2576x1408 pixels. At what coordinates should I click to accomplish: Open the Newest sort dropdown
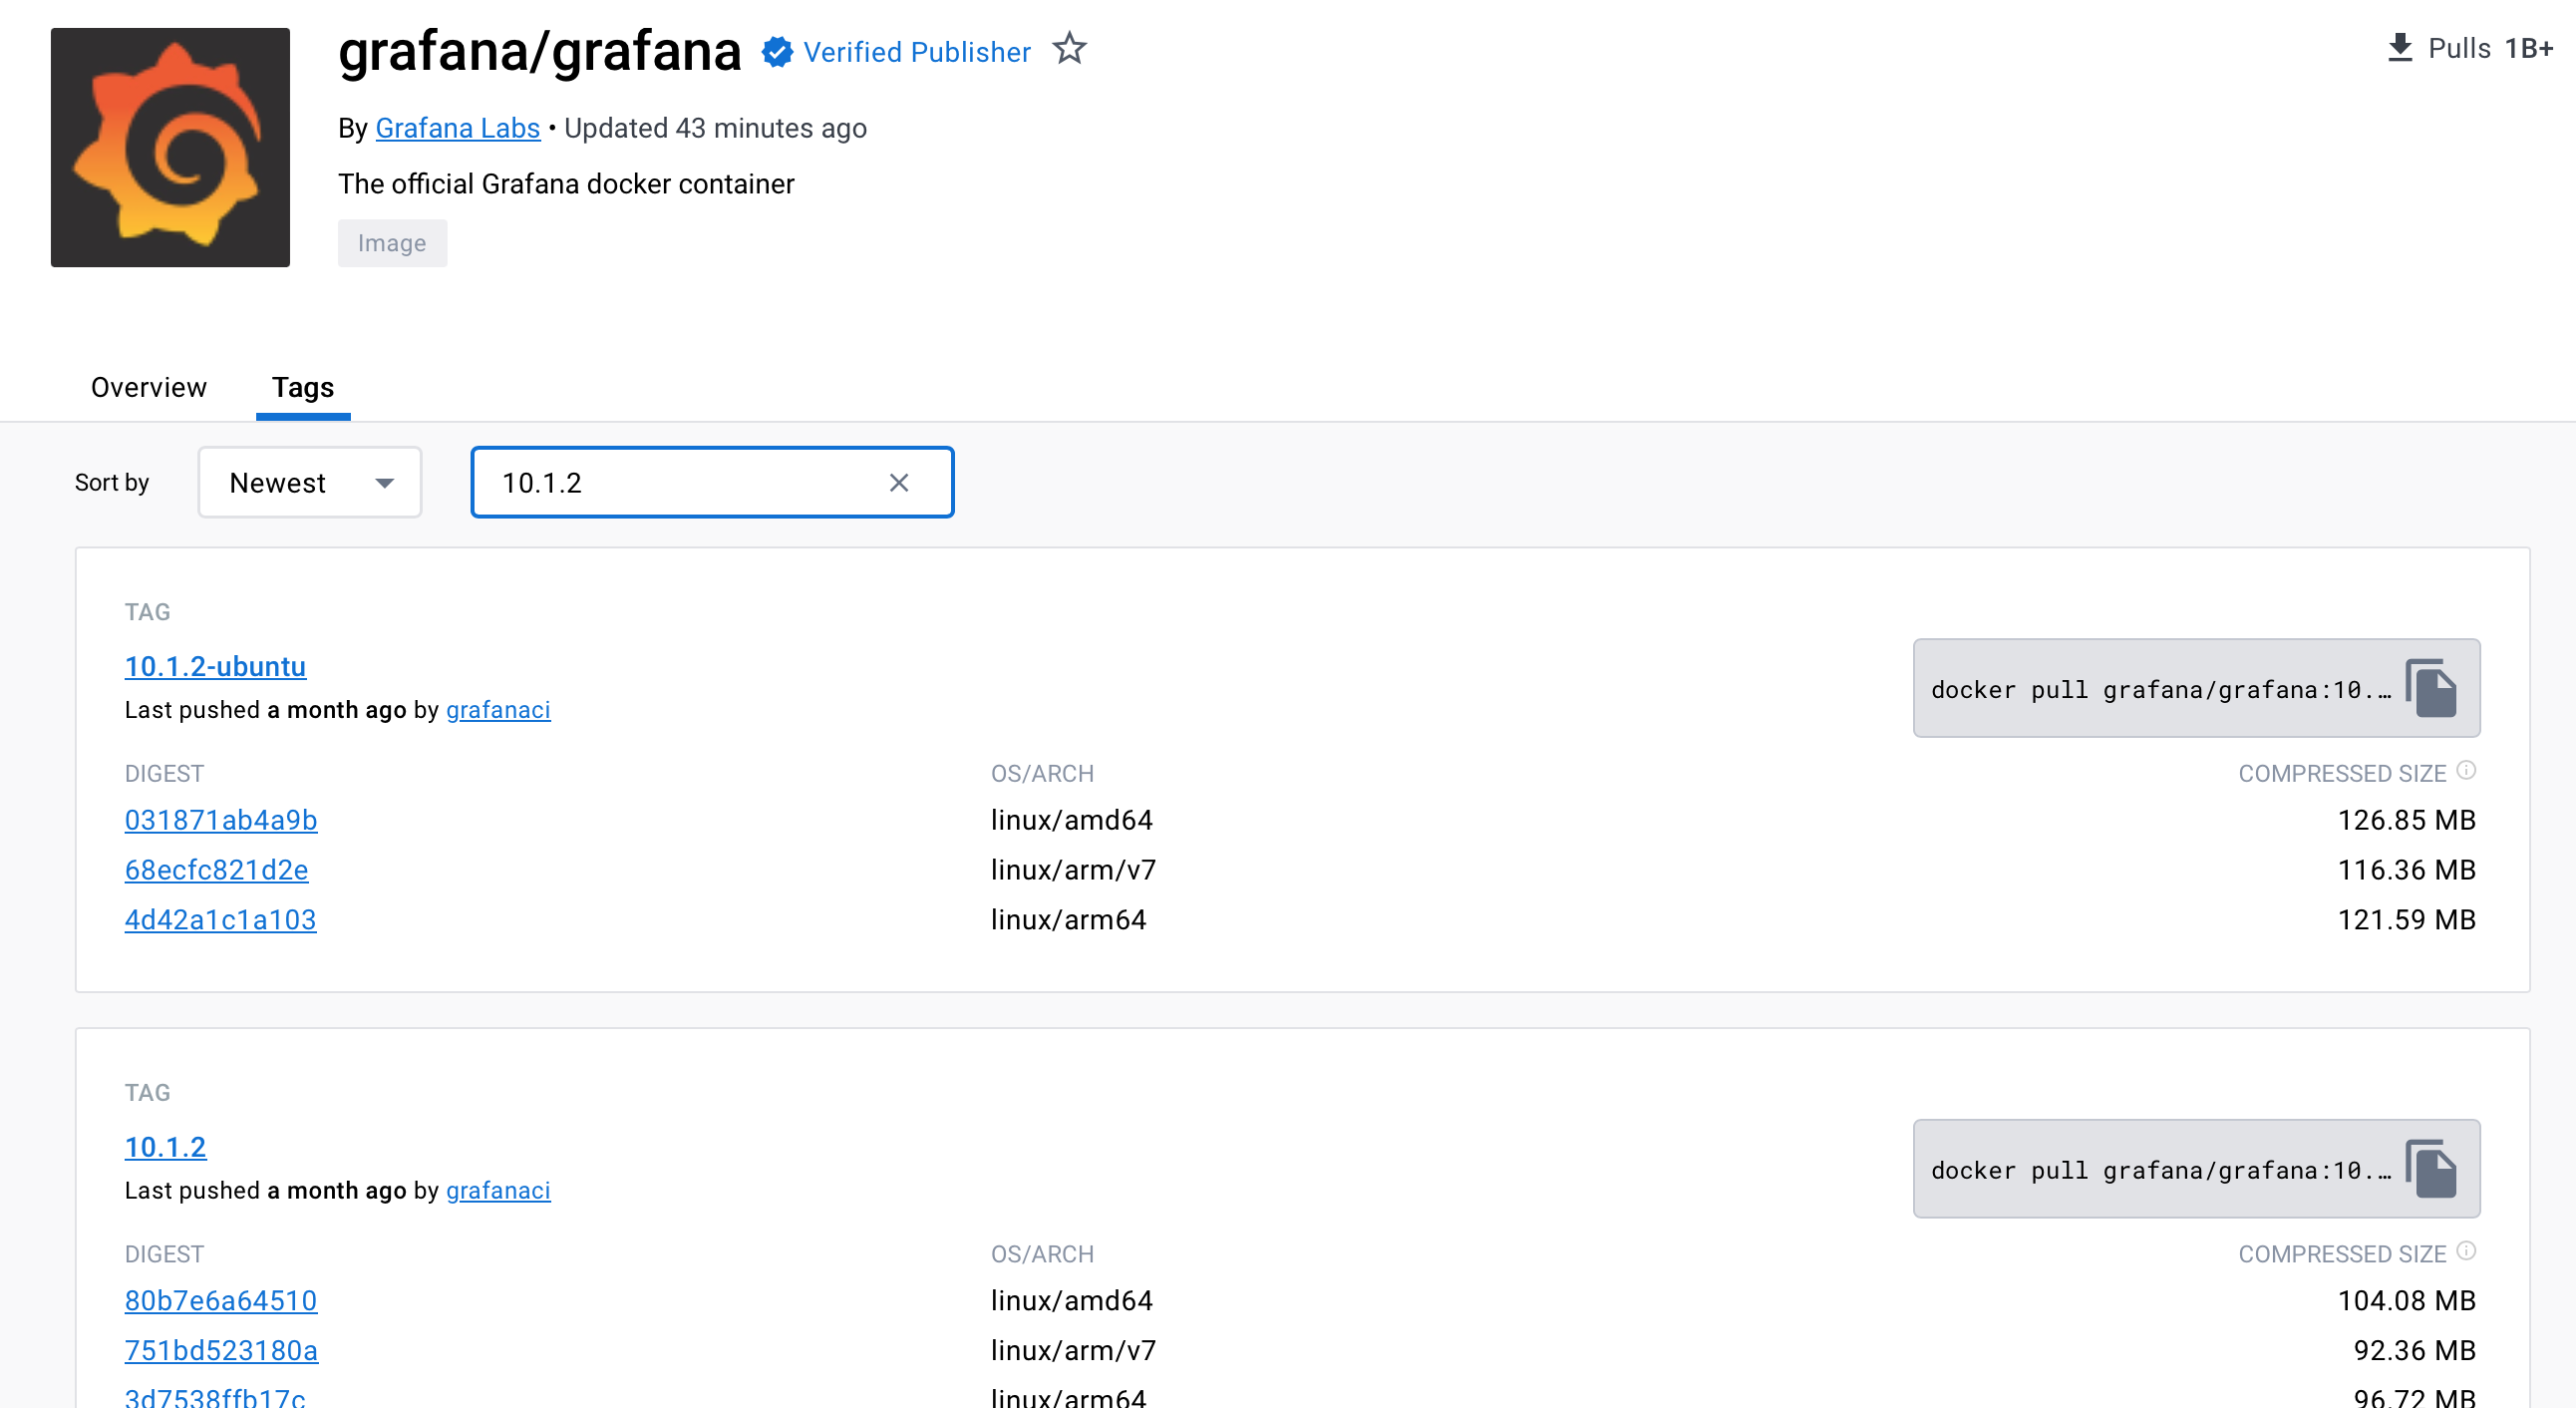309,482
